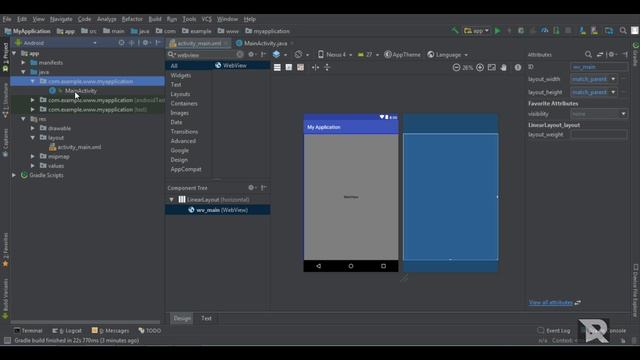Click the device Home circle in preview

click(x=351, y=266)
